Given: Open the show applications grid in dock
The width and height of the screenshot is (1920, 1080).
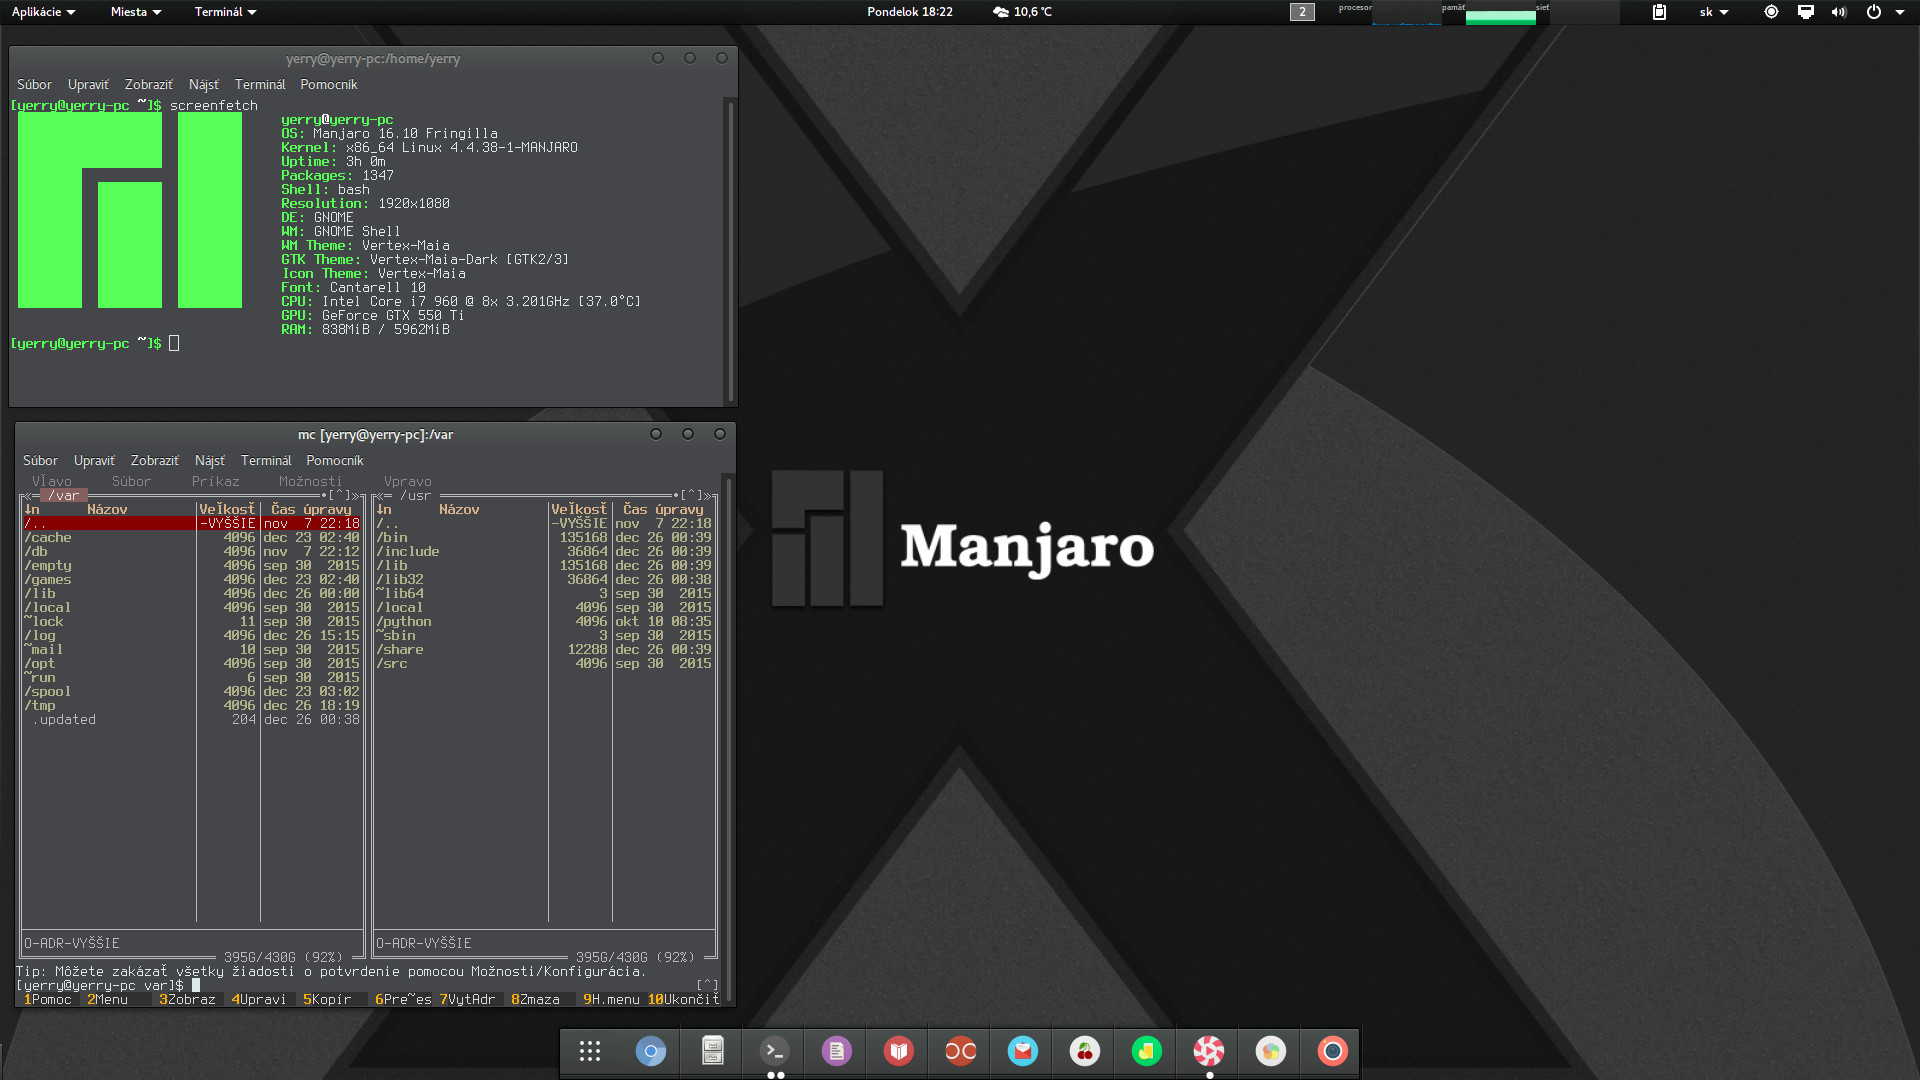Looking at the screenshot, I should pyautogui.click(x=590, y=1051).
